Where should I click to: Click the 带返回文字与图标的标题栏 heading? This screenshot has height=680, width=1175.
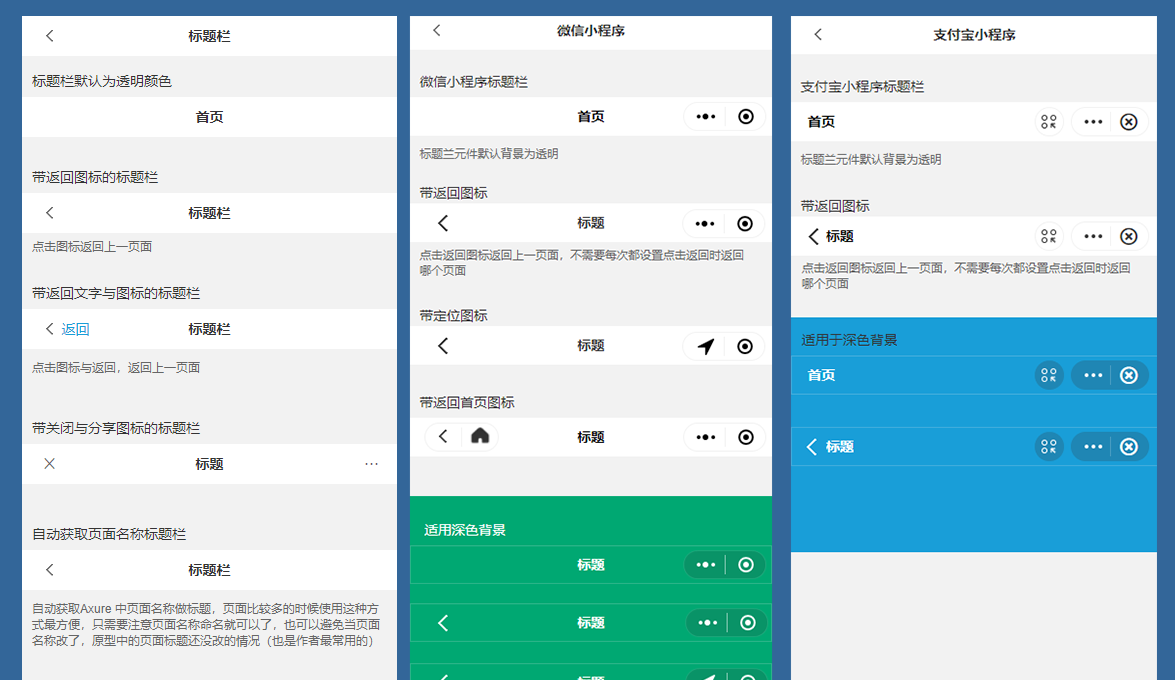(116, 293)
